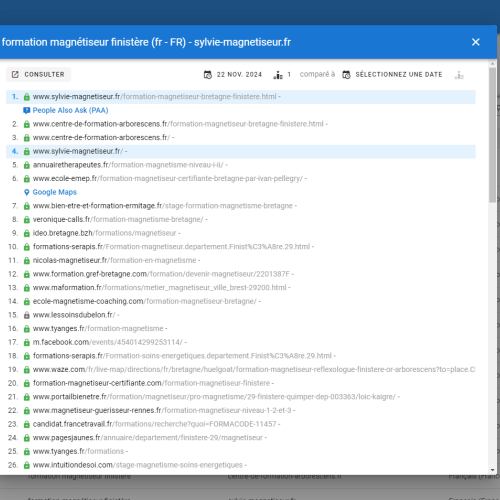
Task: Click green padlock of result 1 sylvie-magnetiseur.fr
Action: coord(27,97)
